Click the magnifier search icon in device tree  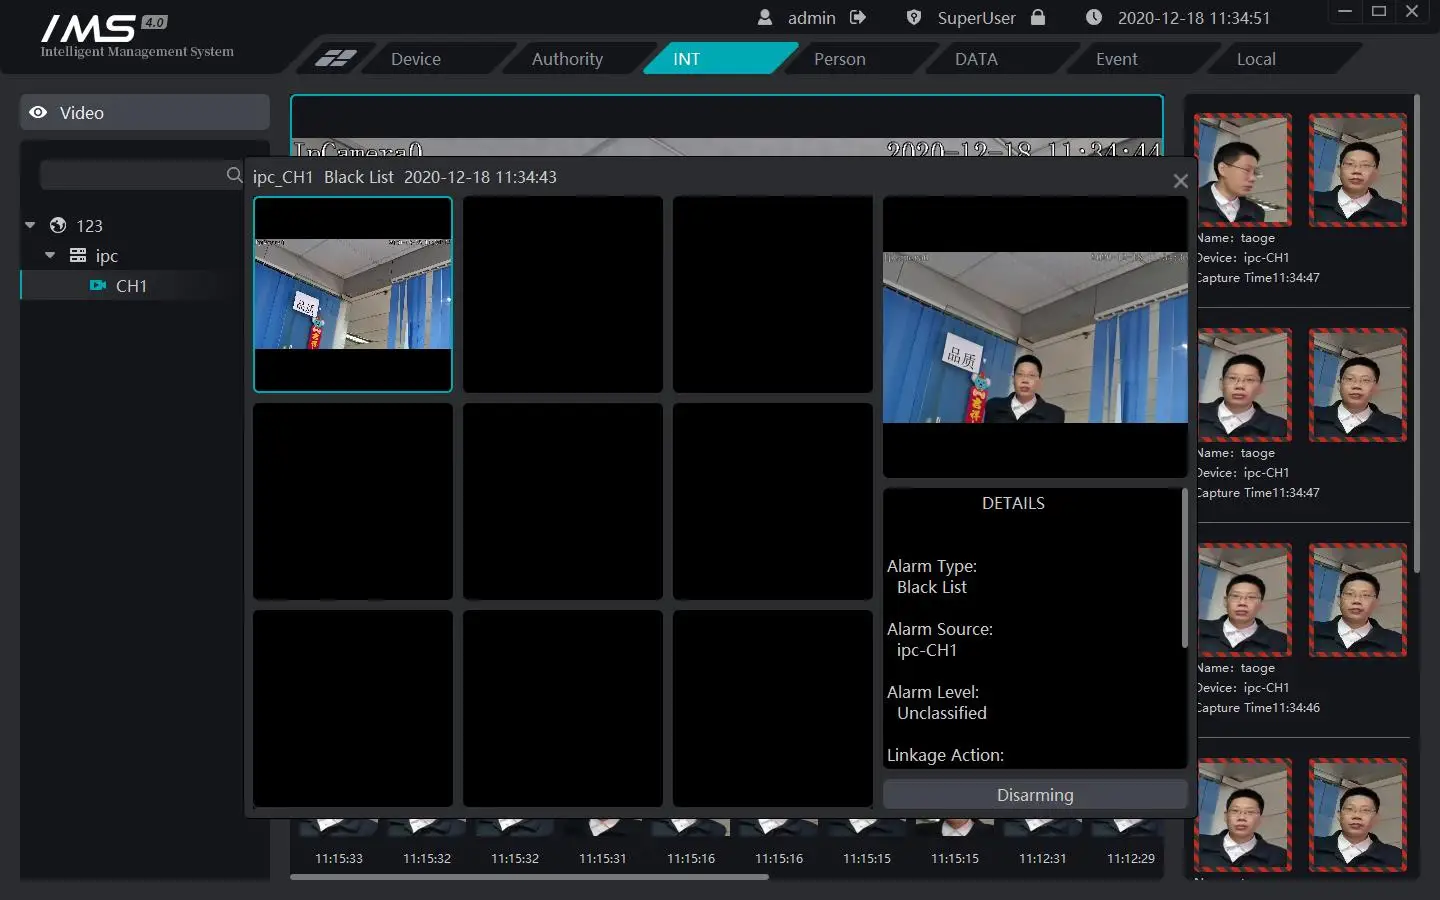pyautogui.click(x=233, y=175)
